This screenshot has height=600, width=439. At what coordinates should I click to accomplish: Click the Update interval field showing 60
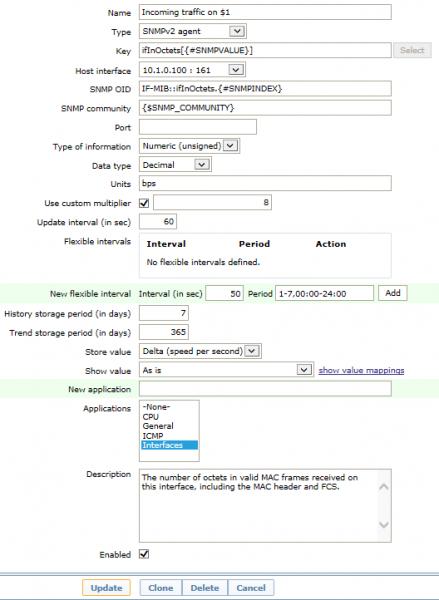tap(158, 222)
